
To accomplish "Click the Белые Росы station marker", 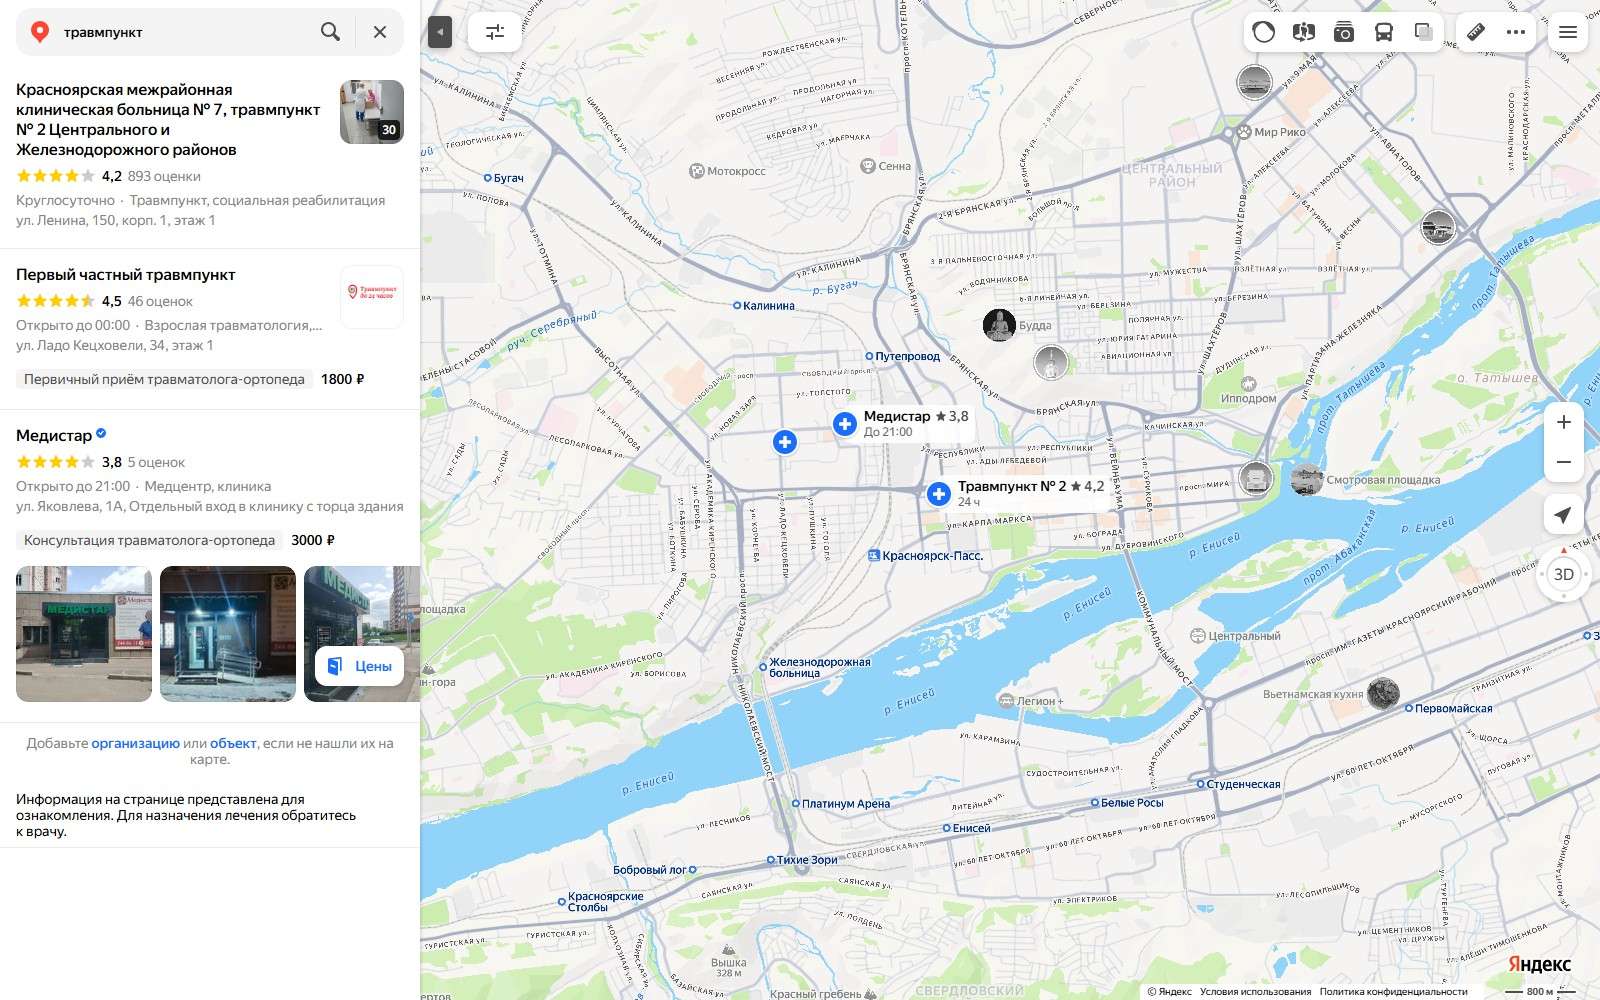I will (x=1094, y=803).
